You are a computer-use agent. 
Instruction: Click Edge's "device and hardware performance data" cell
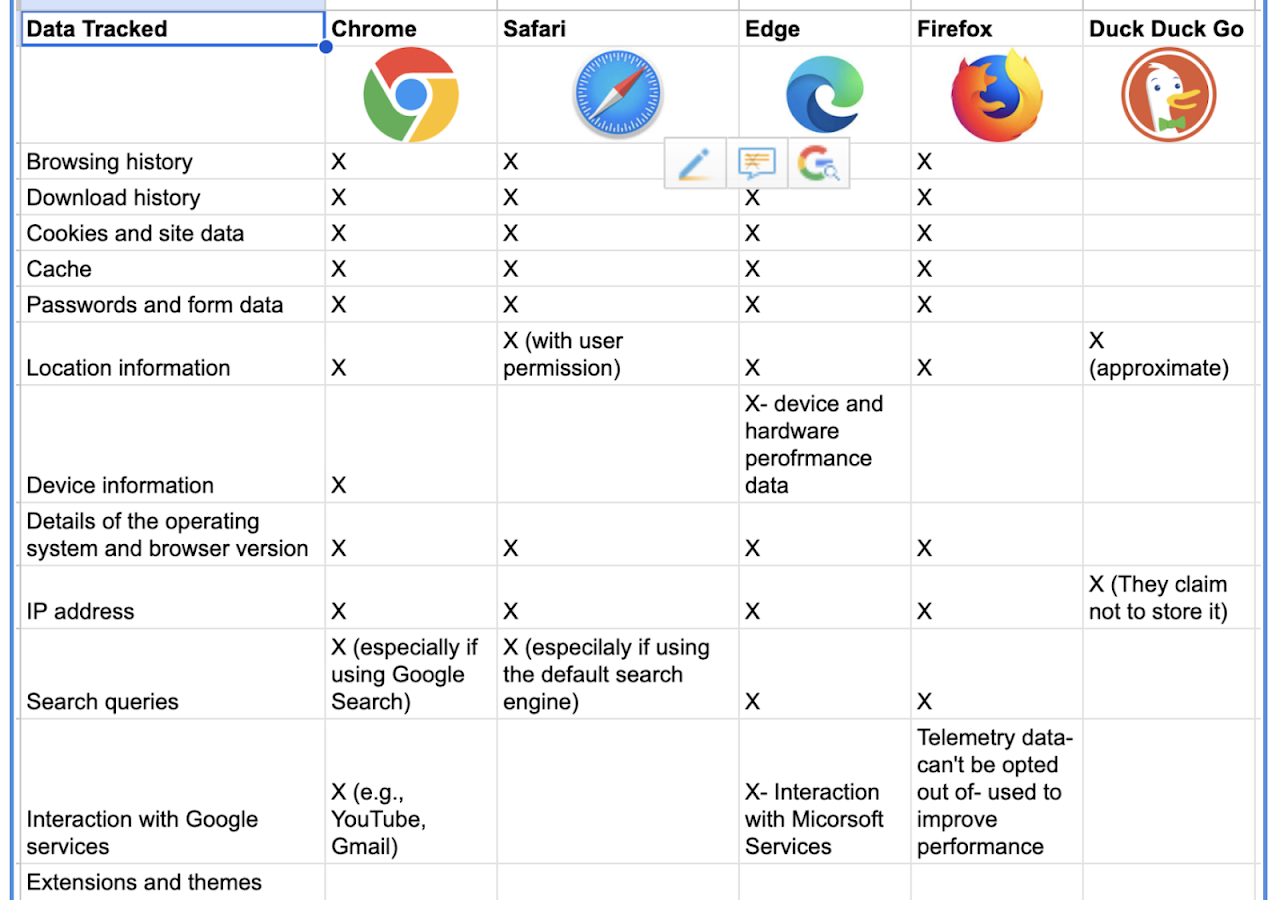point(824,444)
